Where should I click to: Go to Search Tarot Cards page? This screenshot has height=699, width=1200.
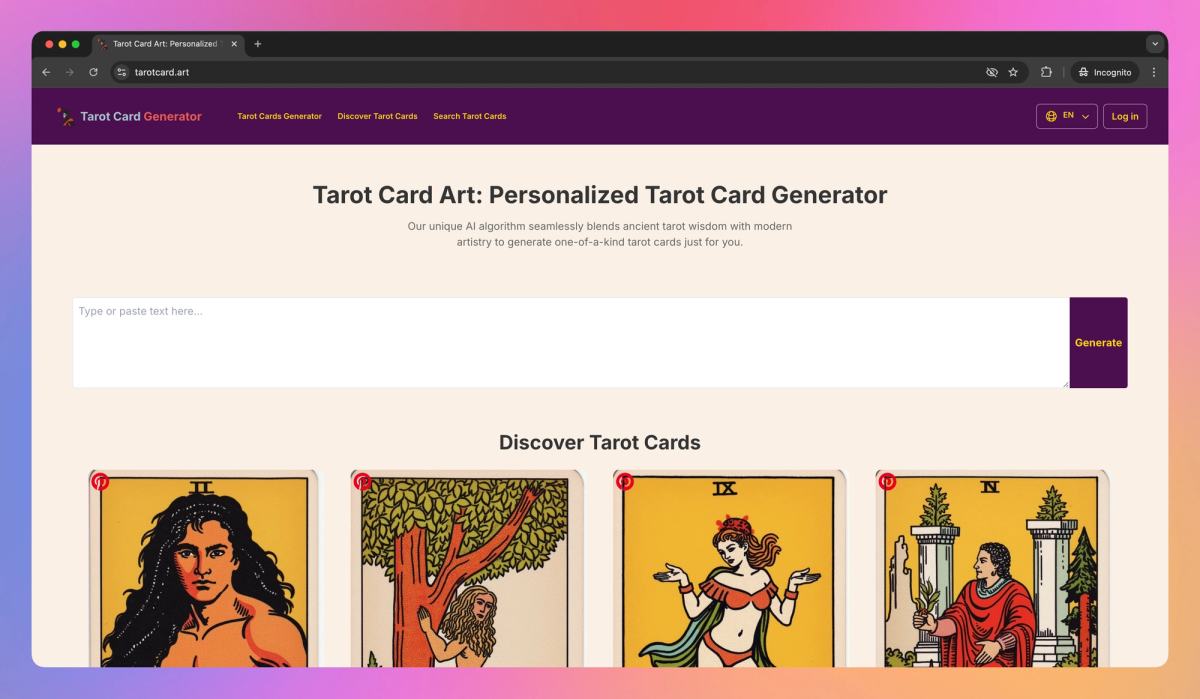[470, 116]
